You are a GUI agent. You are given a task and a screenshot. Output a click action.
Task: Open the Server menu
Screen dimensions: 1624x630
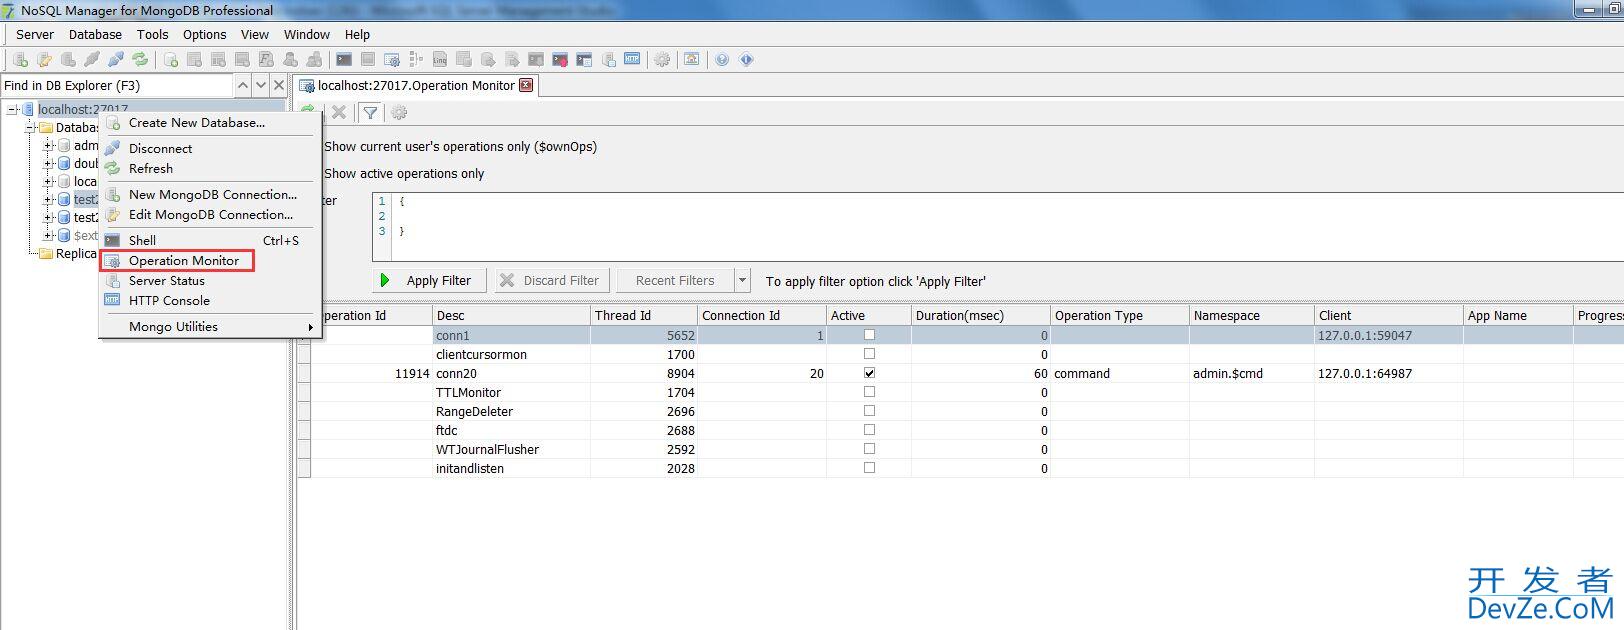(35, 34)
